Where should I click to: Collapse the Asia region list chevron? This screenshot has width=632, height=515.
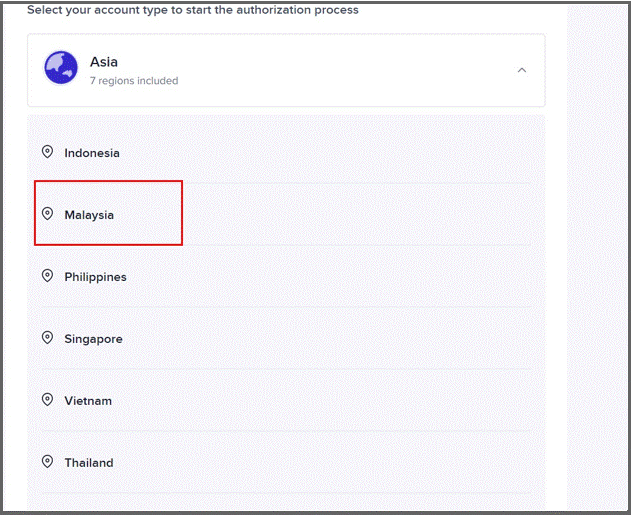pyautogui.click(x=522, y=70)
